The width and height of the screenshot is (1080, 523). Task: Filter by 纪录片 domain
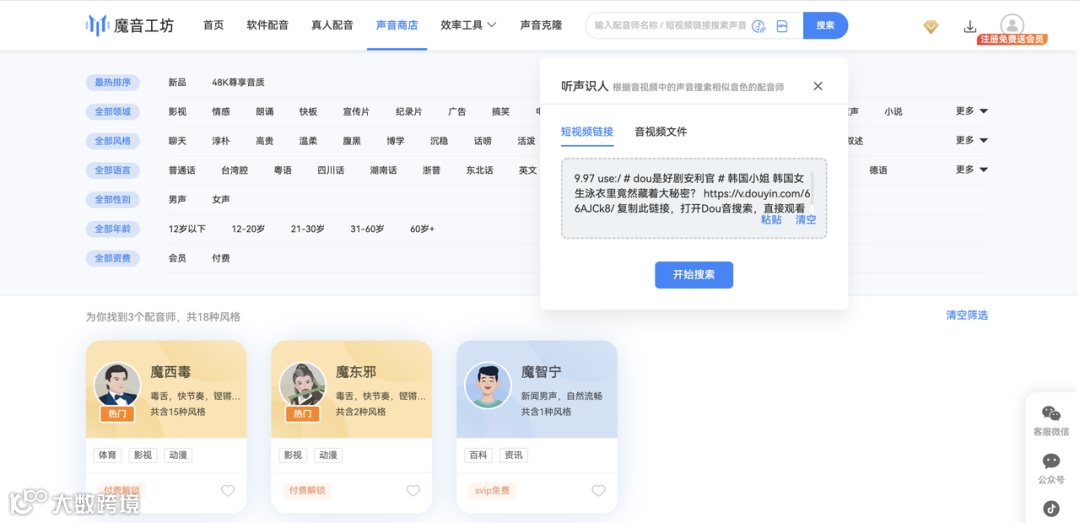click(x=409, y=112)
